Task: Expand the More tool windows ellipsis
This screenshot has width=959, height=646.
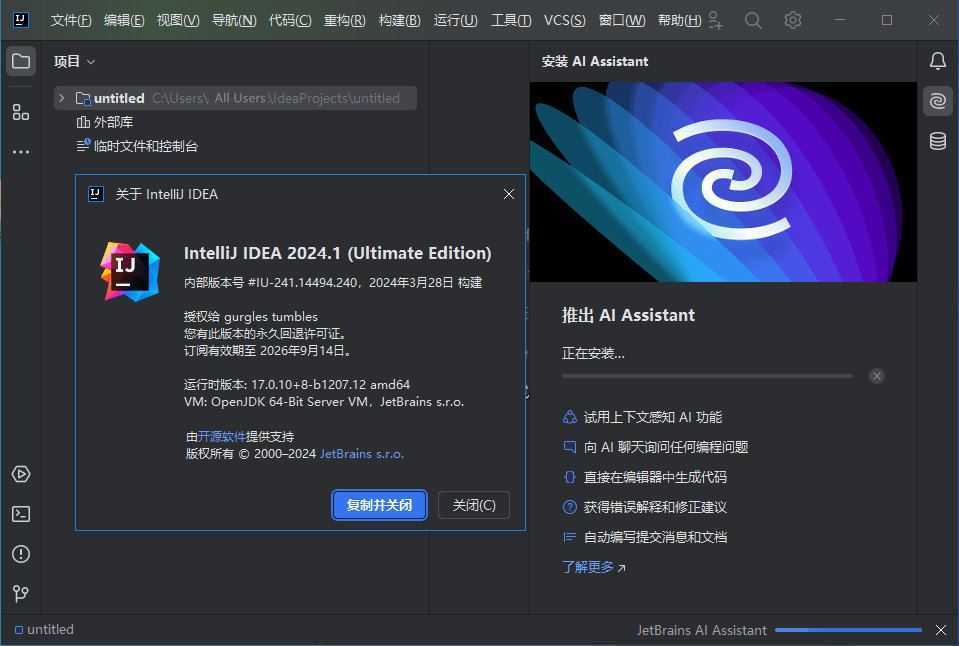Action: tap(20, 150)
